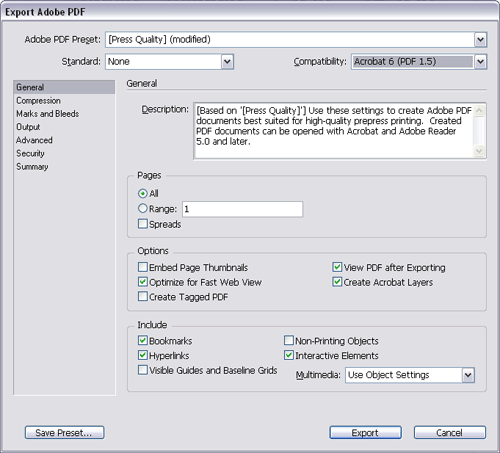Screen dimensions: 500x453
Task: Select the All pages radio button
Action: pos(143,193)
